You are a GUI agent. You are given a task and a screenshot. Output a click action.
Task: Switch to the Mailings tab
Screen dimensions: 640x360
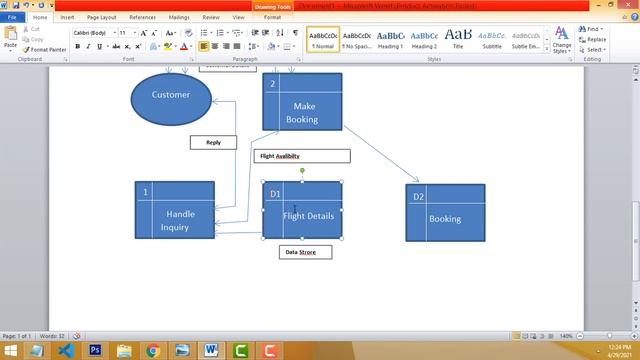[179, 18]
